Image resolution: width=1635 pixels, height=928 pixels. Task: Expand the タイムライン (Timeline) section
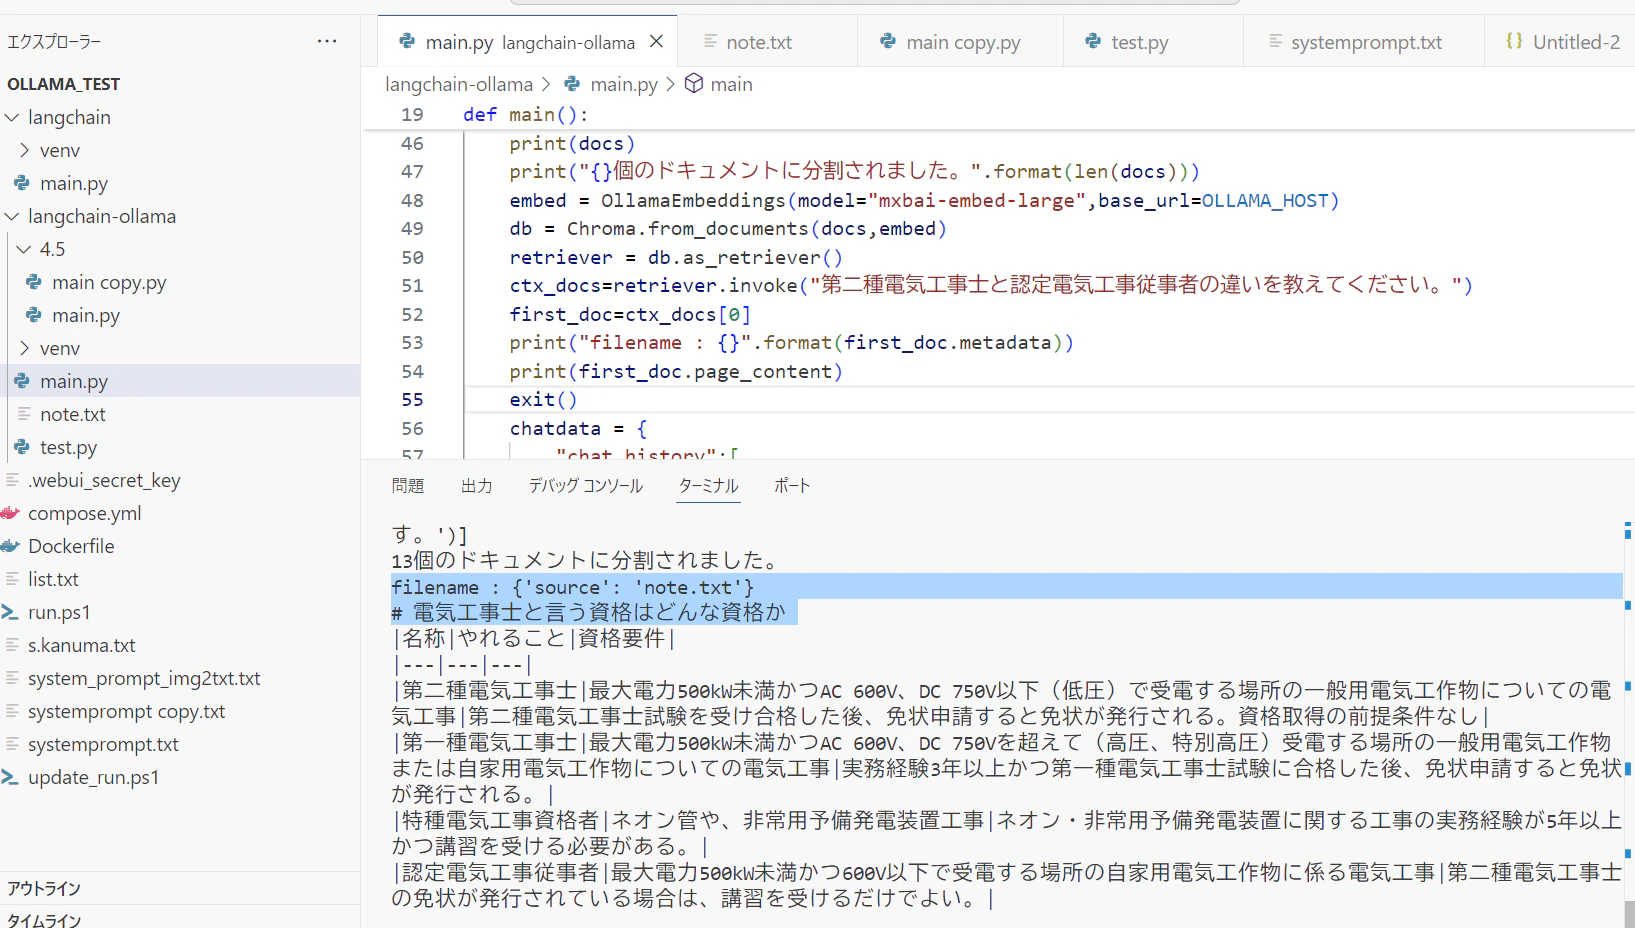click(44, 920)
